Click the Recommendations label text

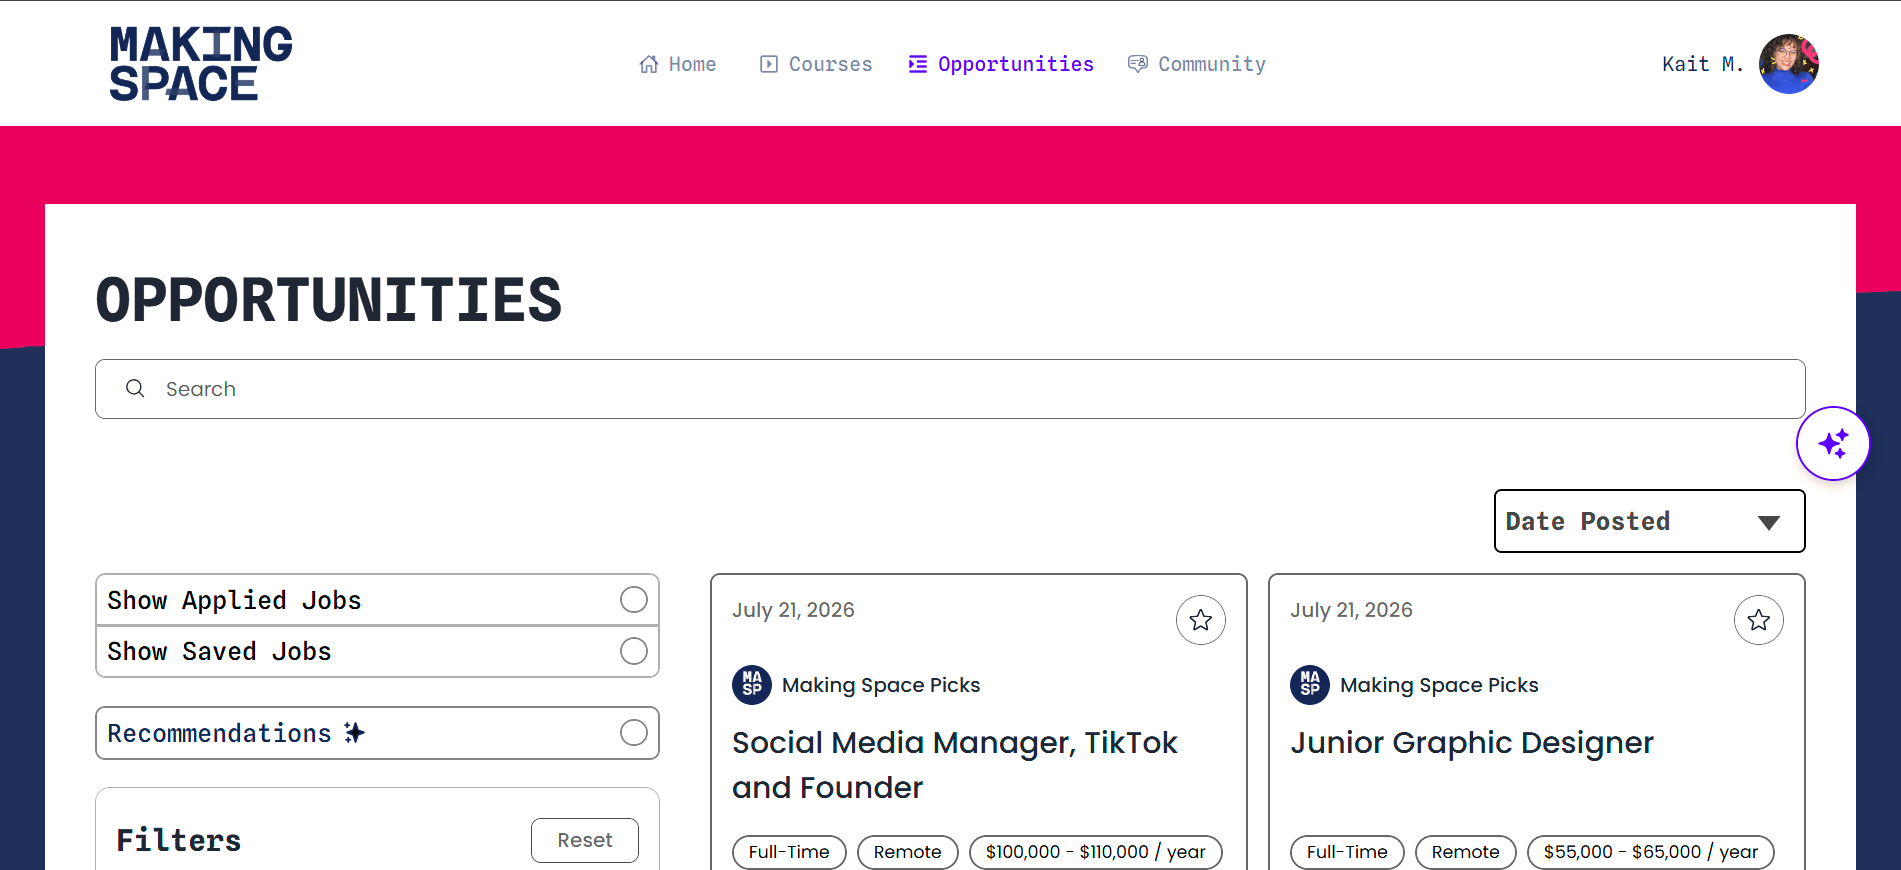pos(219,733)
